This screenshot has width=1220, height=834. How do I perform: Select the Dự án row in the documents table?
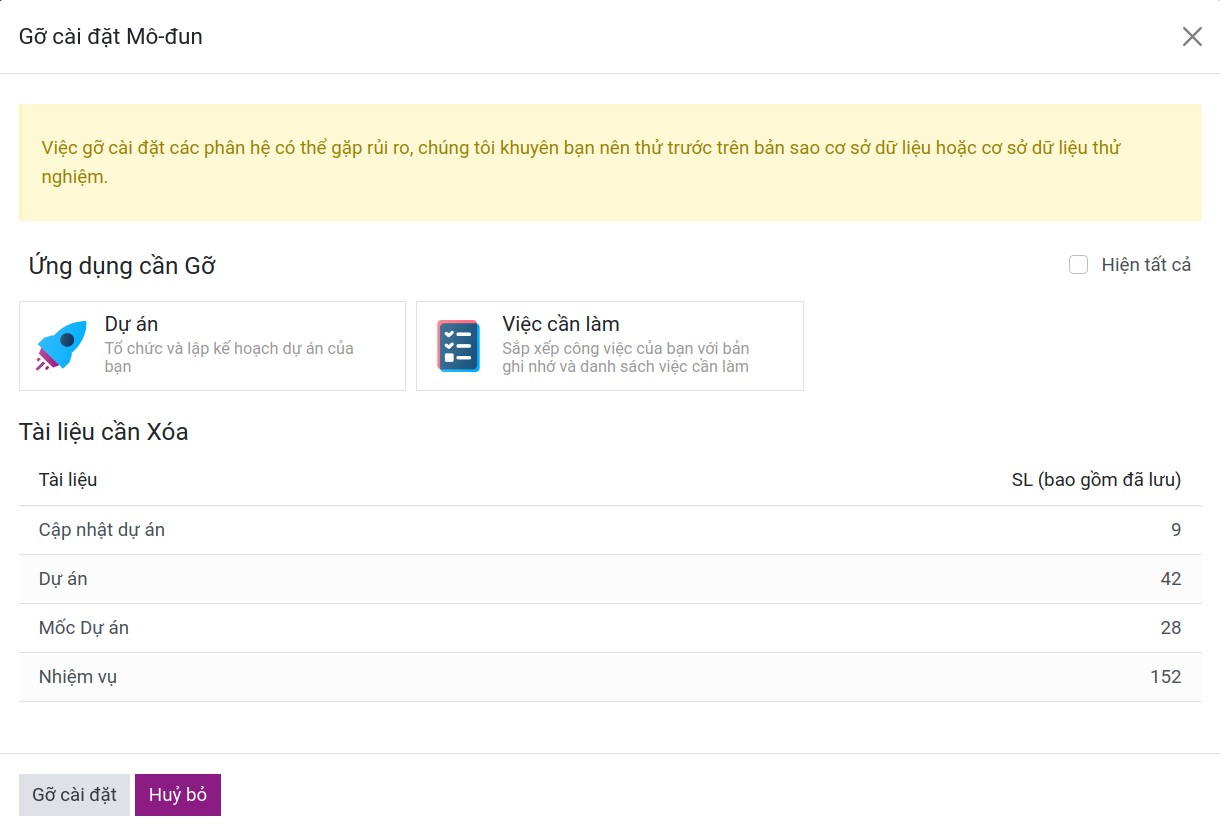click(610, 579)
